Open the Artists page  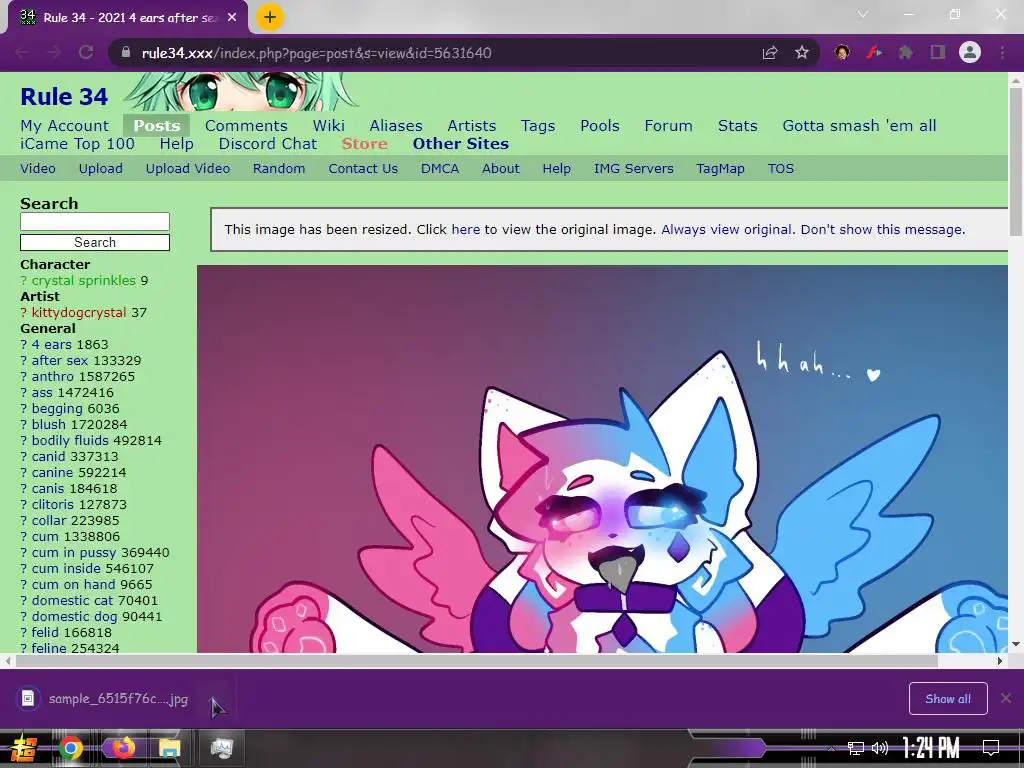[472, 125]
